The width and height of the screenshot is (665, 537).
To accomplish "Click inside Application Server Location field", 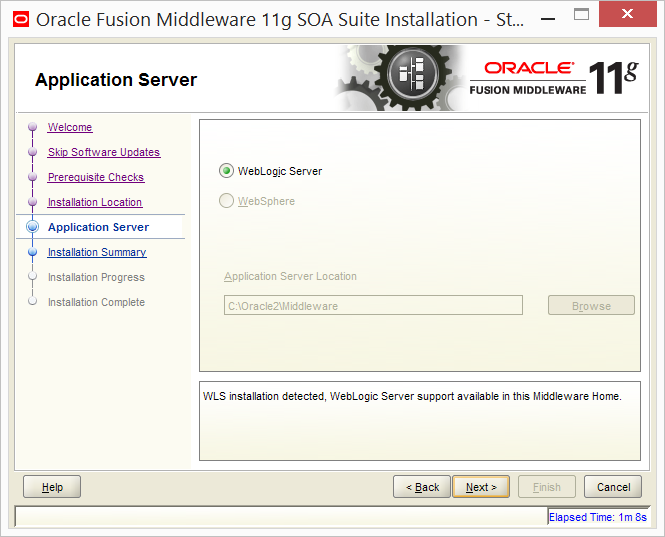I will 373,305.
